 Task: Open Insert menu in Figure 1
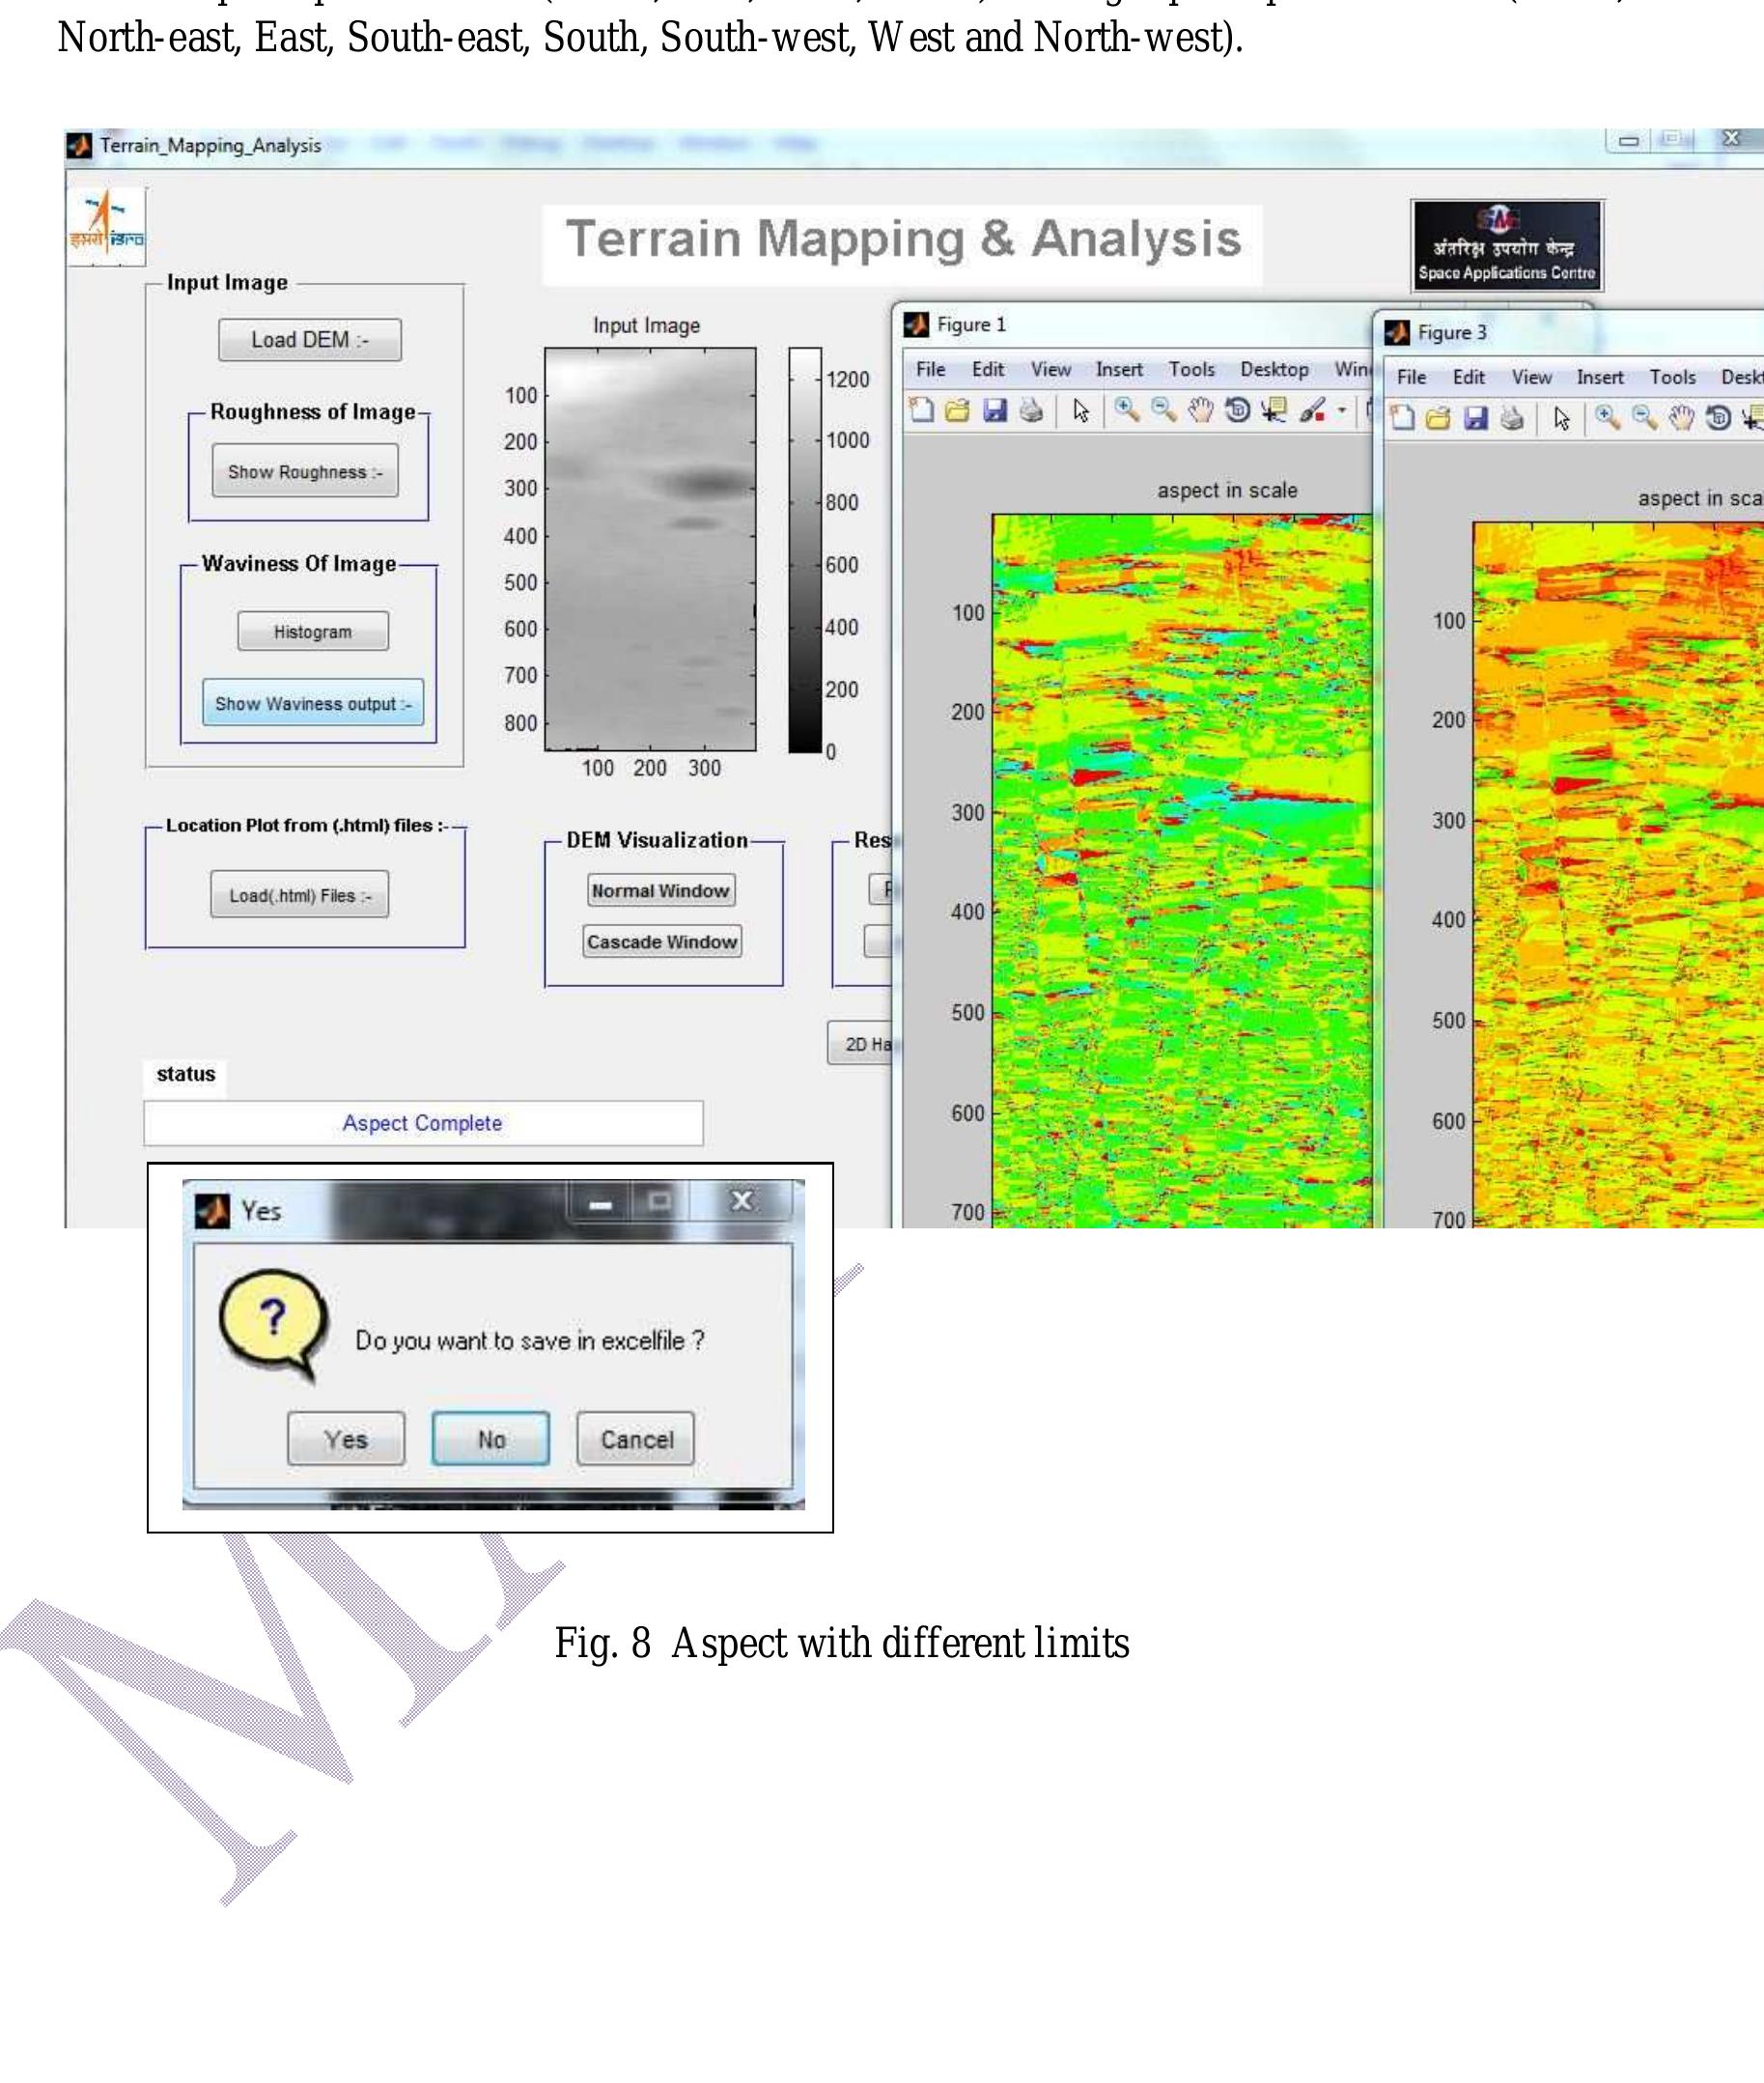coord(1119,369)
